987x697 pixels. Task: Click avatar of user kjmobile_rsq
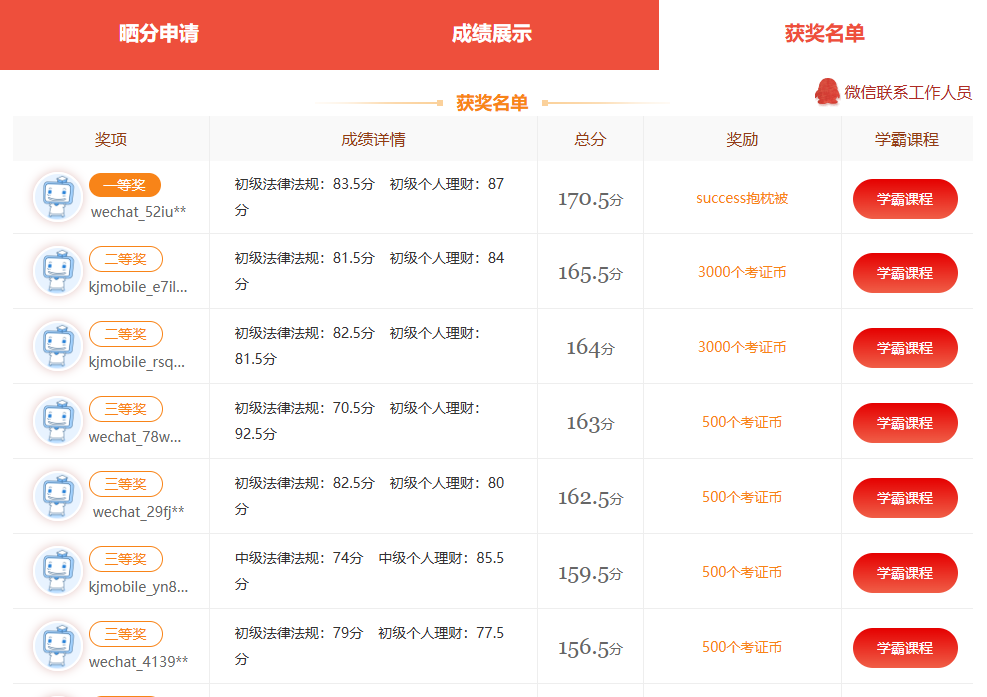(x=58, y=347)
